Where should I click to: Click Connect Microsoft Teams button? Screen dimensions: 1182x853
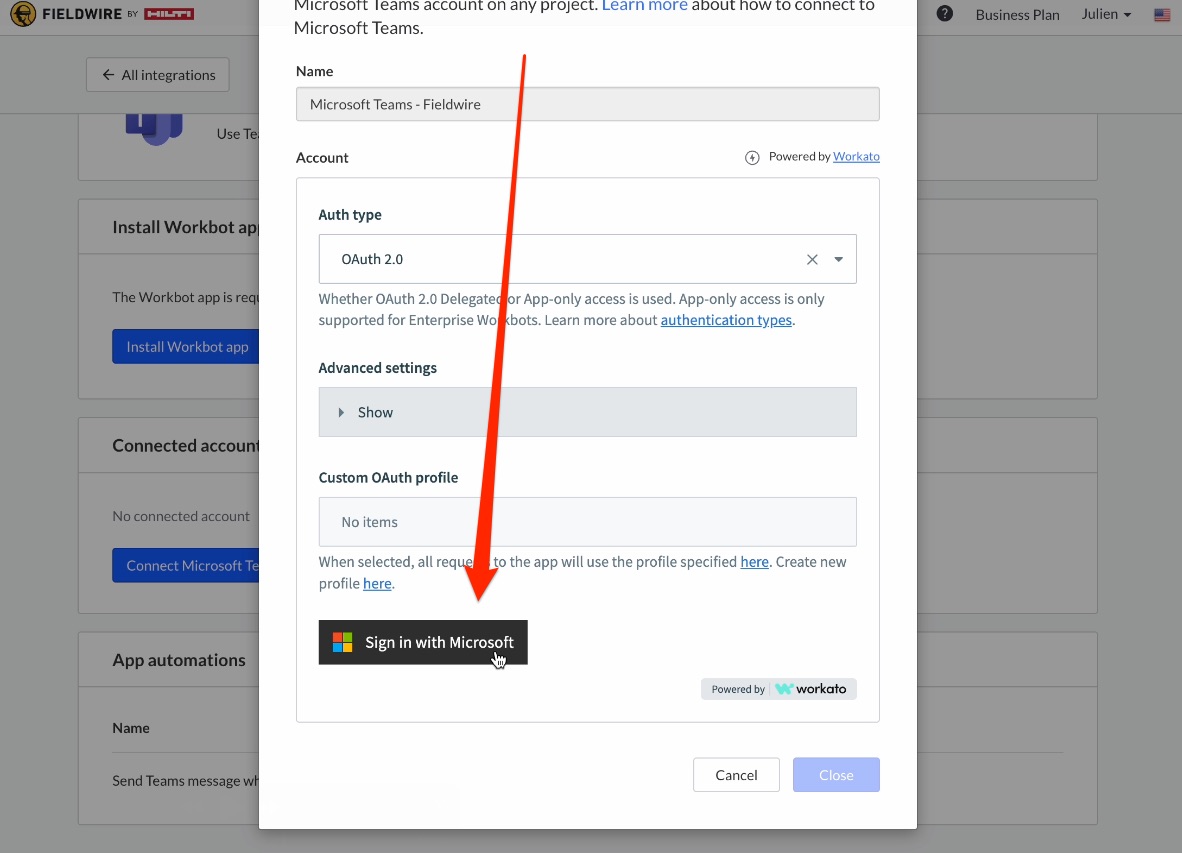click(x=186, y=565)
